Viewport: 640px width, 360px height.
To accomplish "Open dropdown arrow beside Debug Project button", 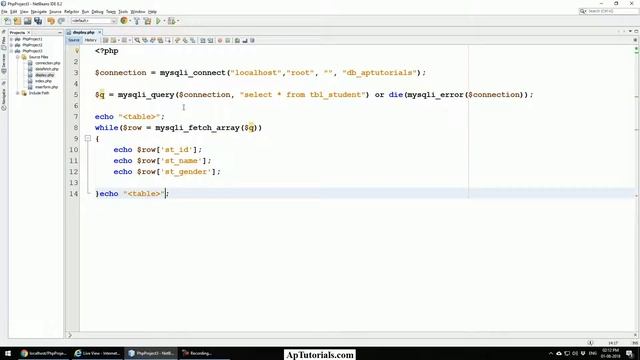I will coord(178,21).
